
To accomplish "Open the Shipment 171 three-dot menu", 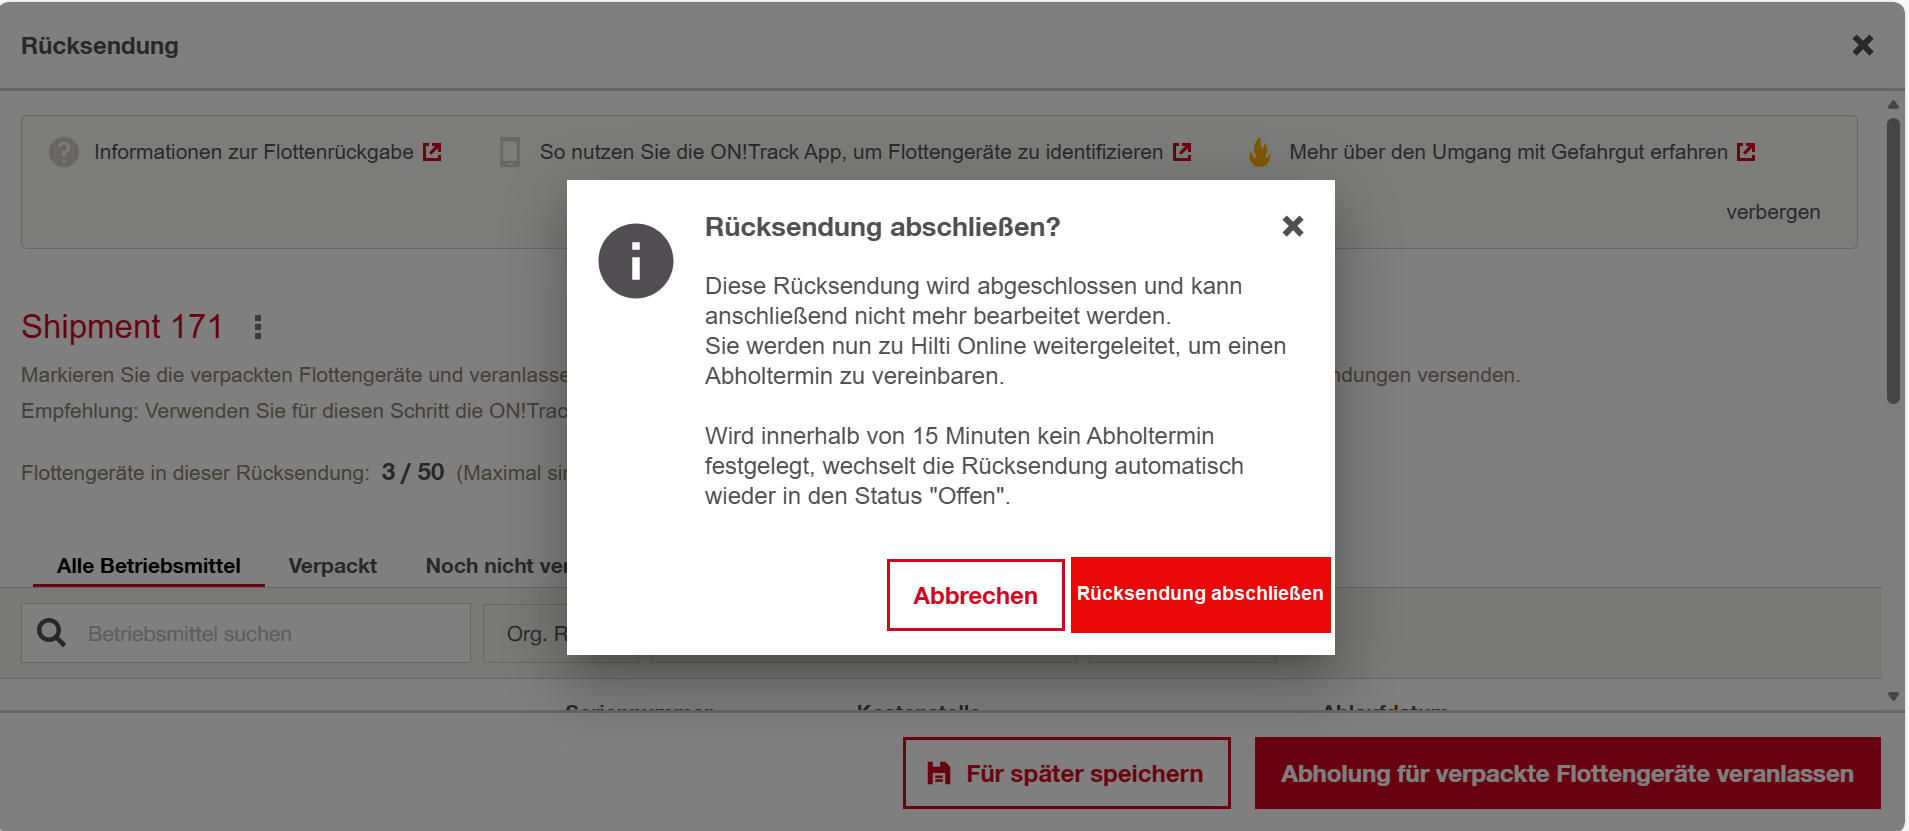I will pyautogui.click(x=258, y=327).
